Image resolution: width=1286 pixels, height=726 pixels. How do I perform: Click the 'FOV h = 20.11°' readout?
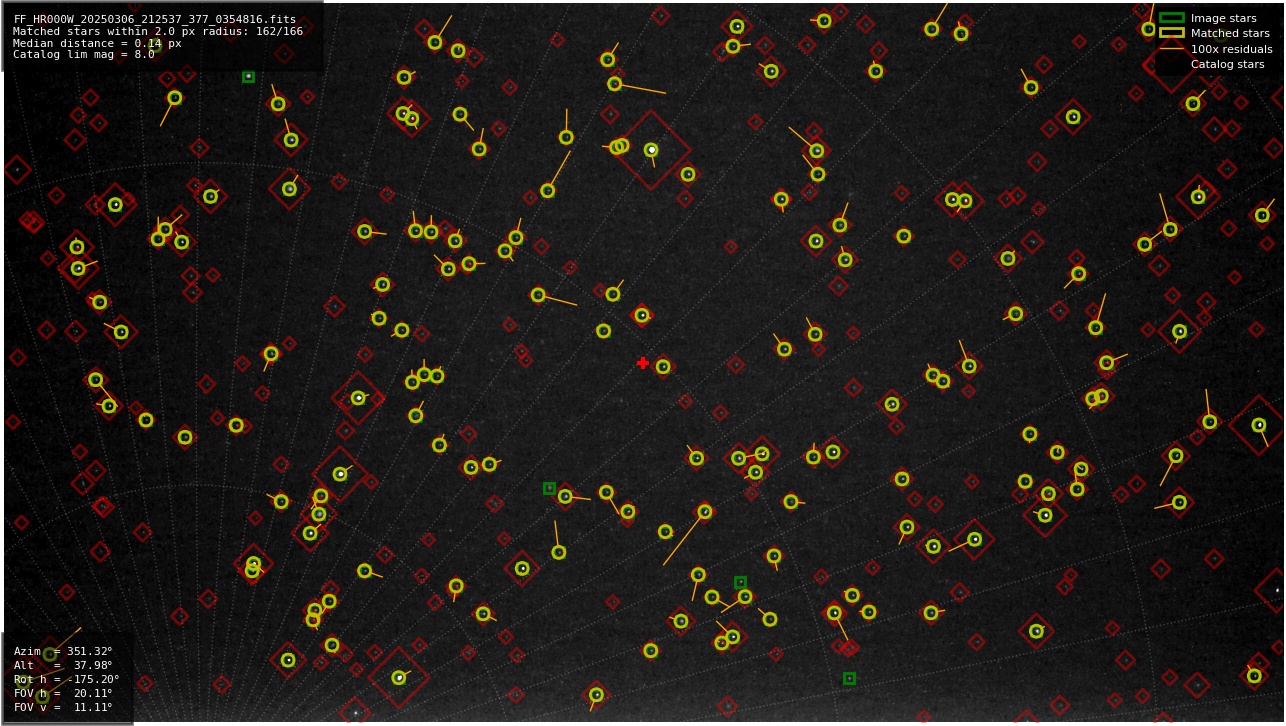coord(63,693)
